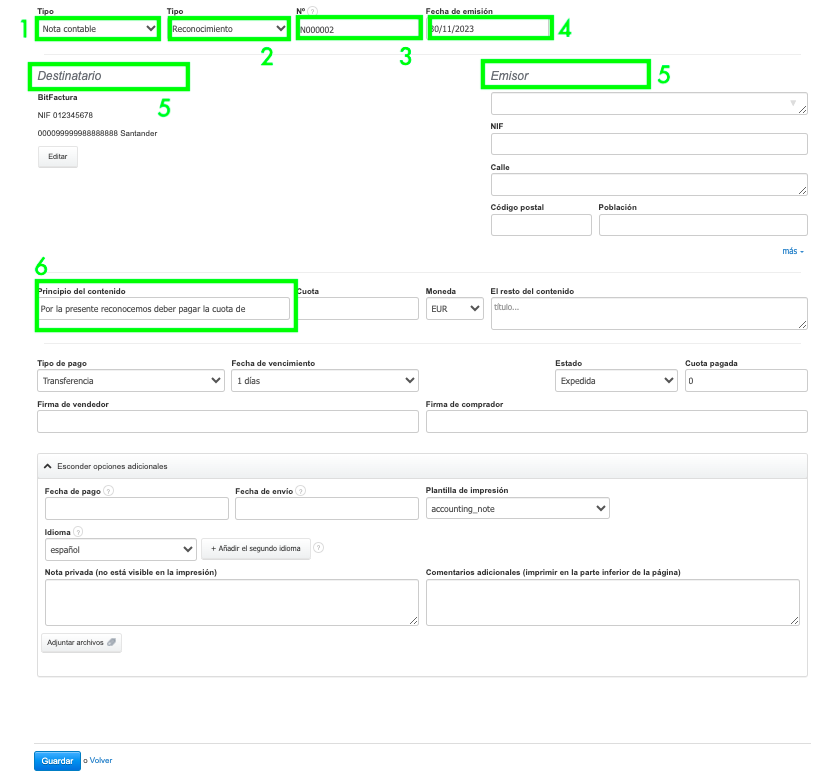
Task: Open the Estado dropdown showing Expedida
Action: point(615,381)
